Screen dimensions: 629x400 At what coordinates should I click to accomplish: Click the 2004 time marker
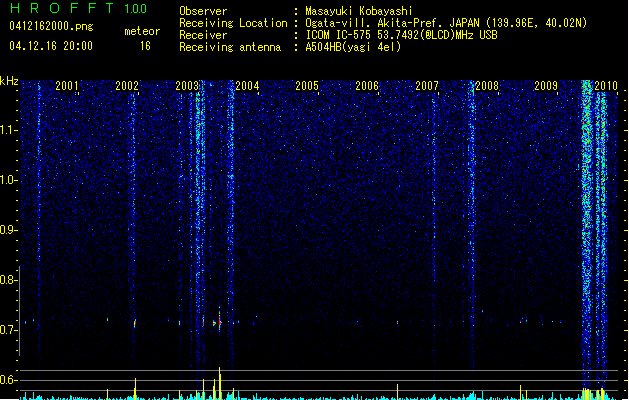pos(247,85)
